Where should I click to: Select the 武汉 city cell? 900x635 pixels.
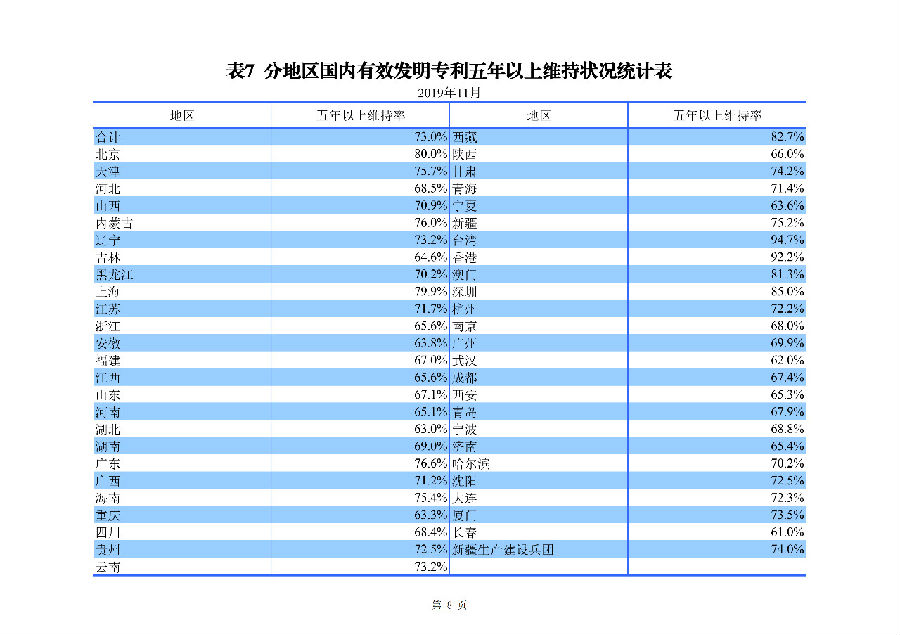pos(464,360)
